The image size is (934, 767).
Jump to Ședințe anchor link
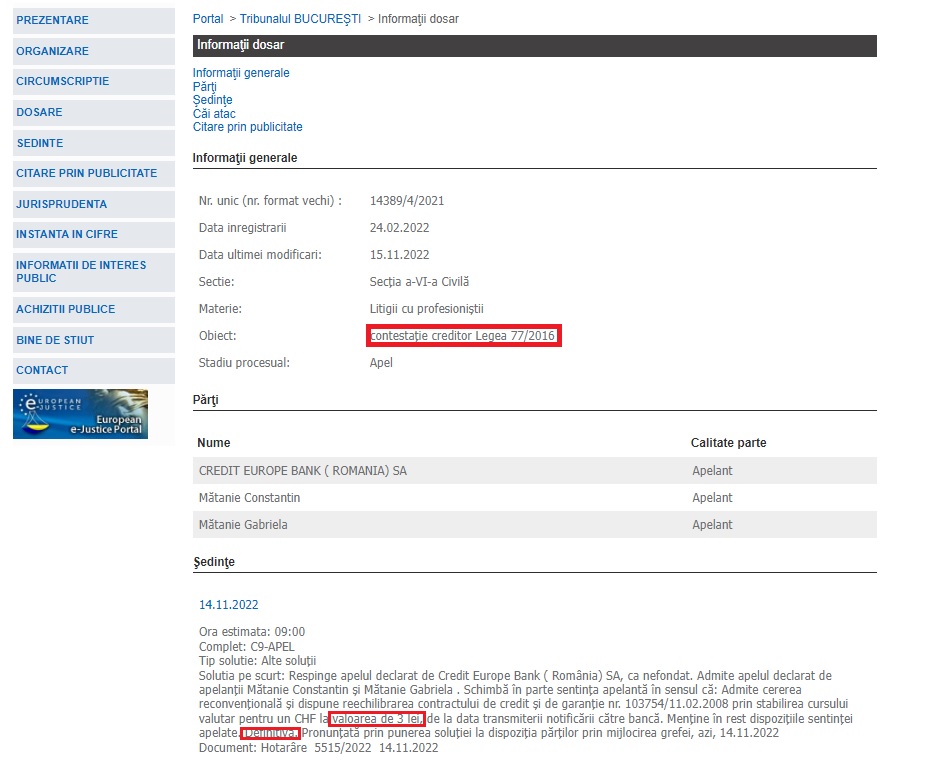coord(212,100)
